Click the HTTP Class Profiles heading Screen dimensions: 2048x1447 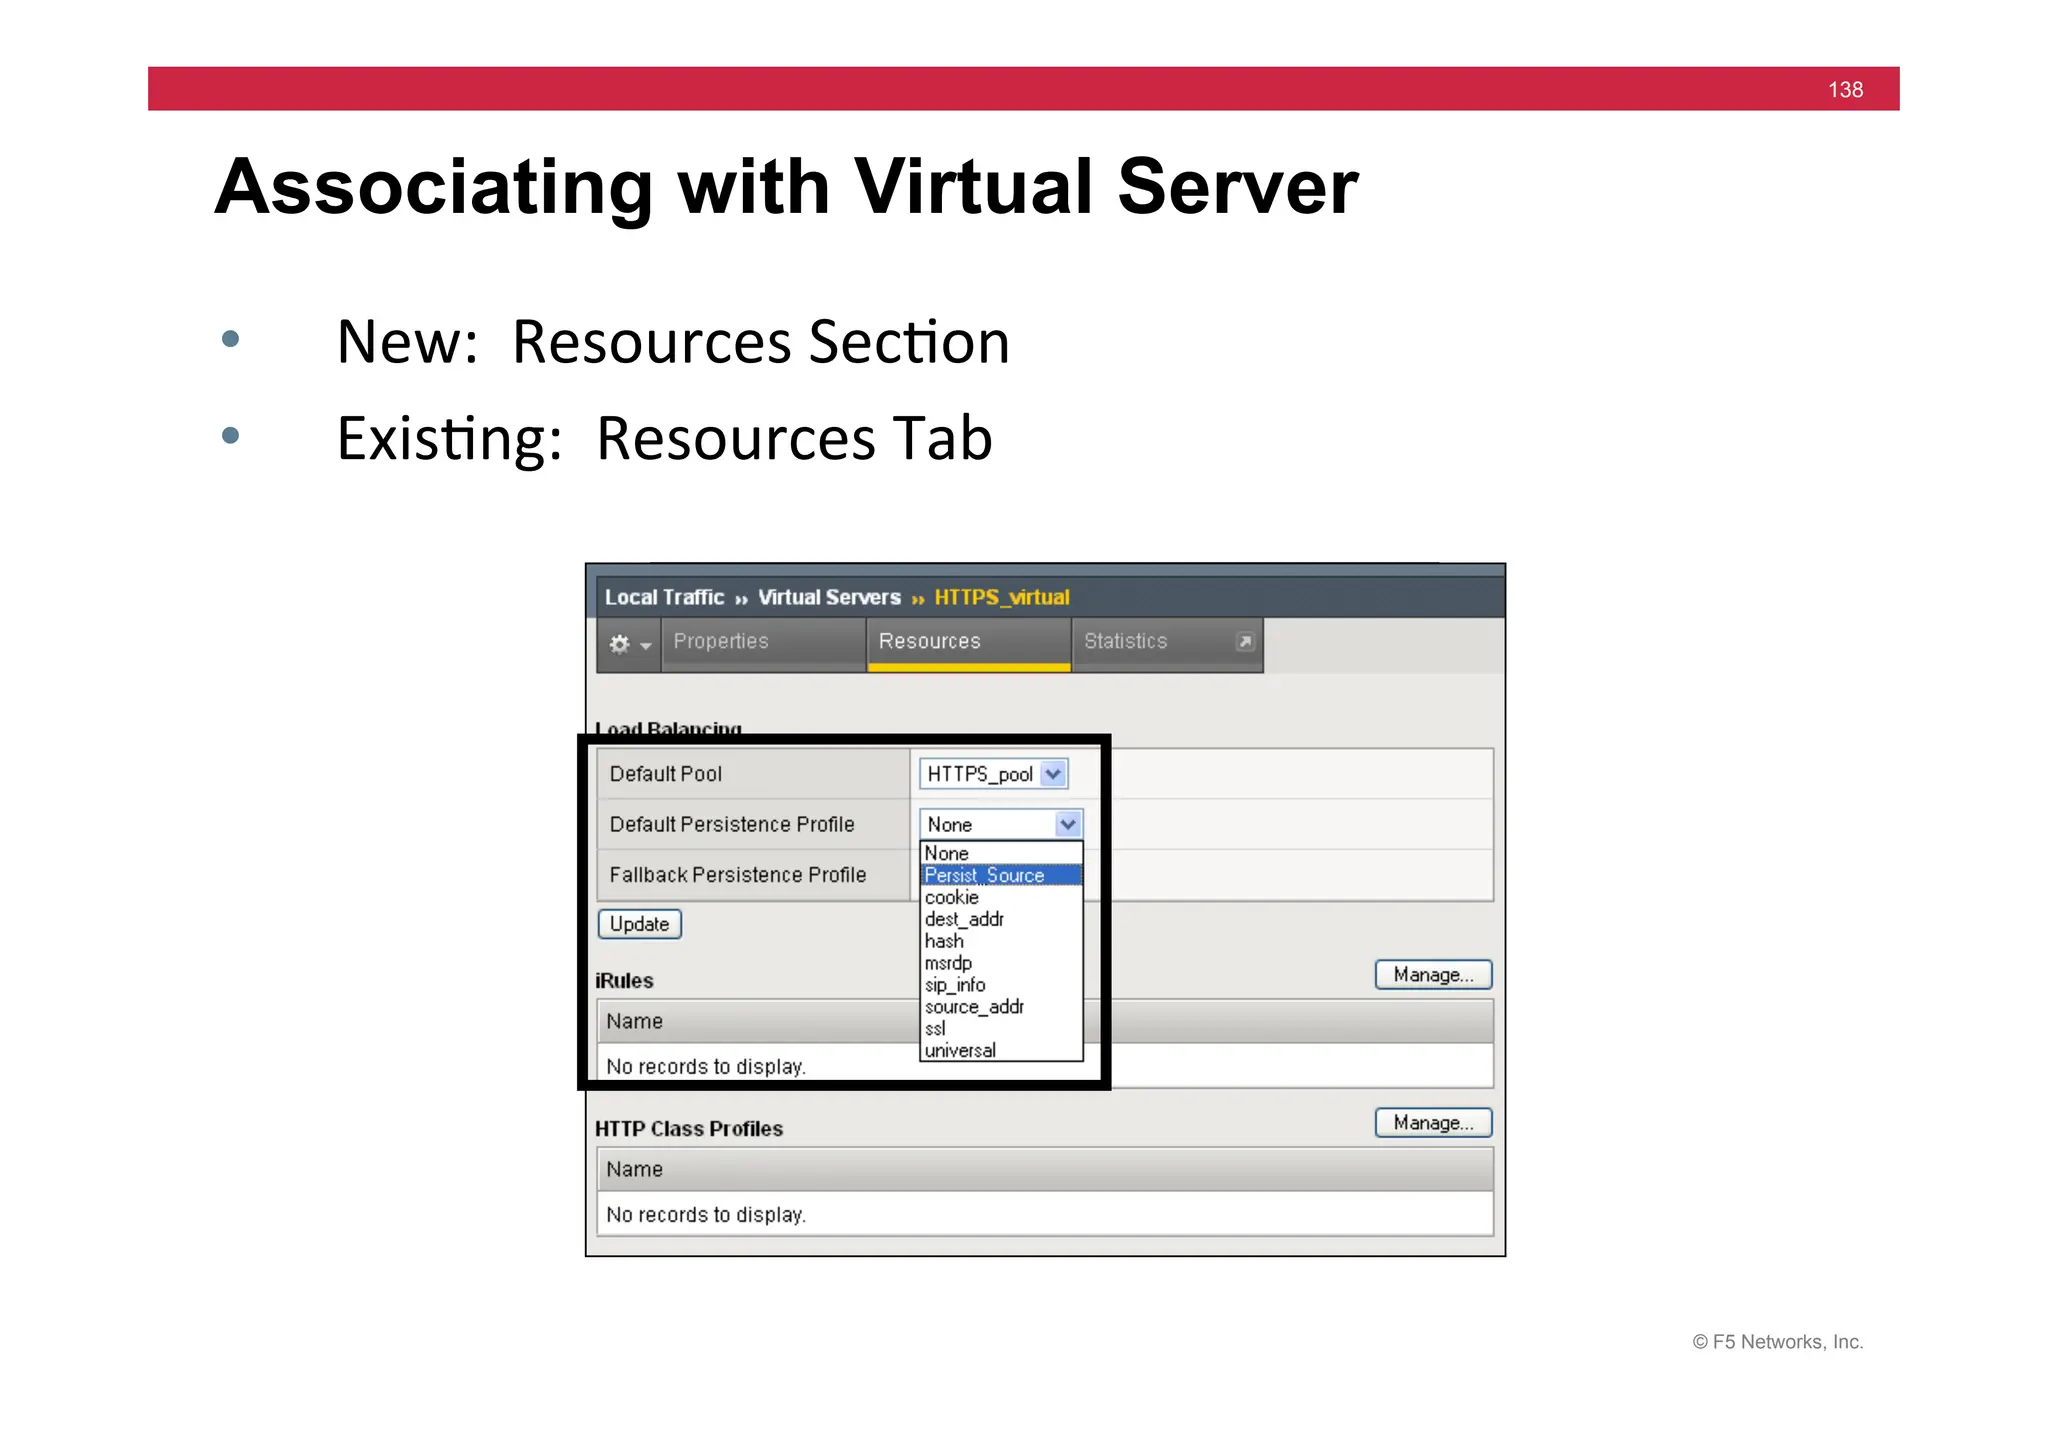point(689,1129)
